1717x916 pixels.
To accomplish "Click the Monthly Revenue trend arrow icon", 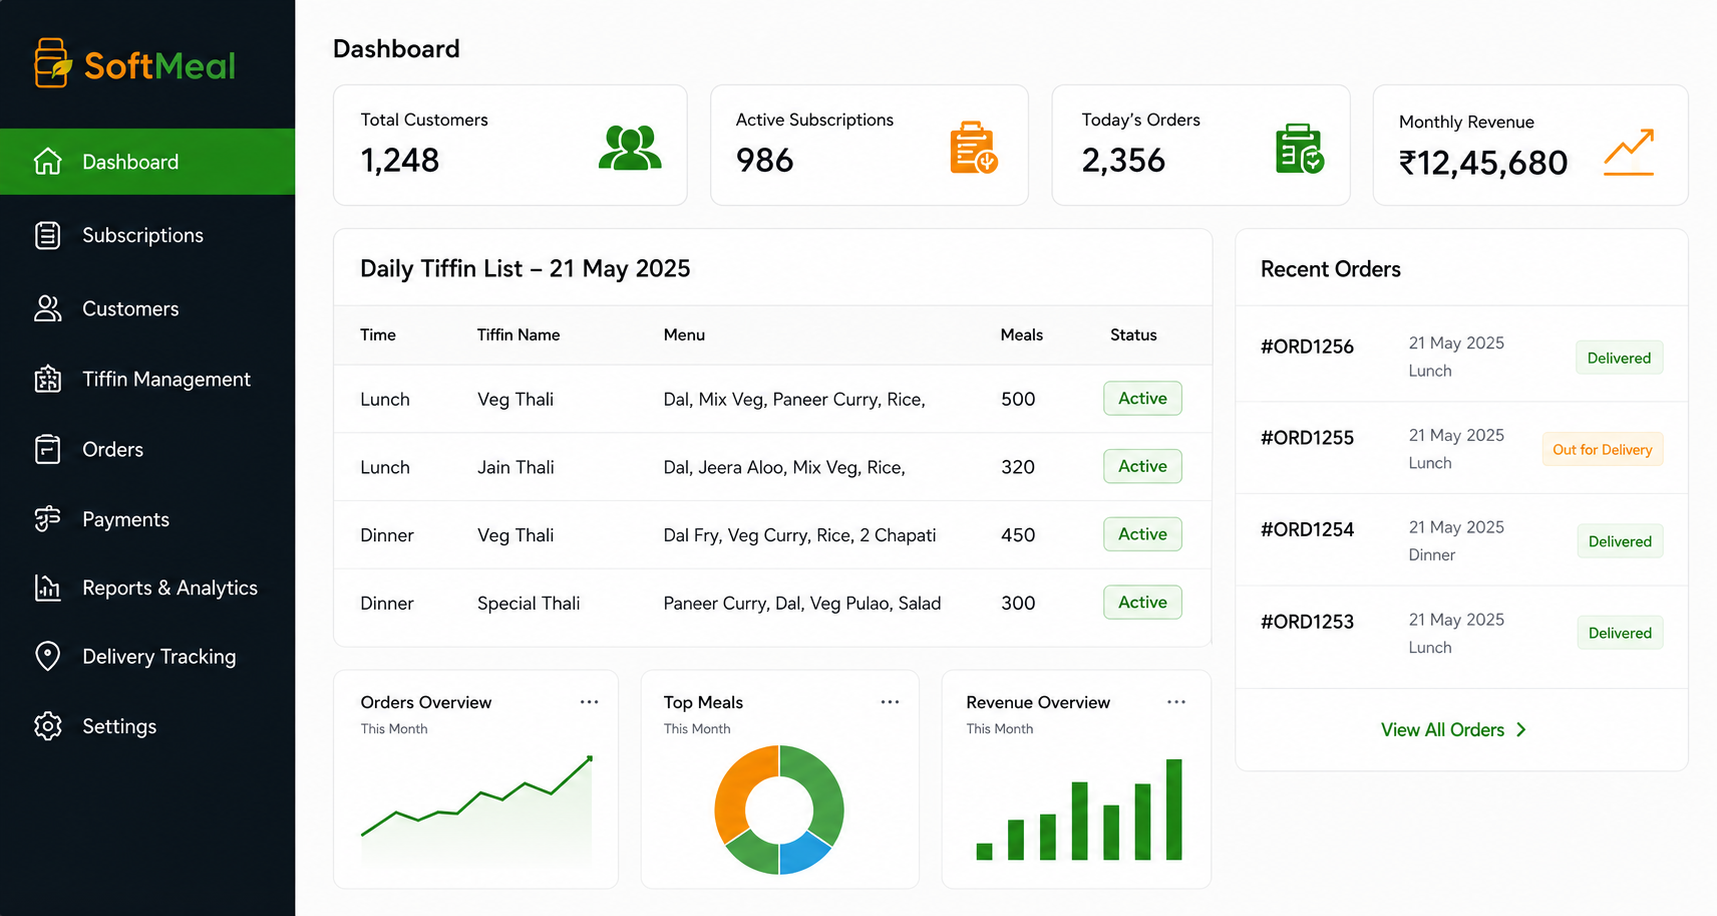I will point(1629,152).
